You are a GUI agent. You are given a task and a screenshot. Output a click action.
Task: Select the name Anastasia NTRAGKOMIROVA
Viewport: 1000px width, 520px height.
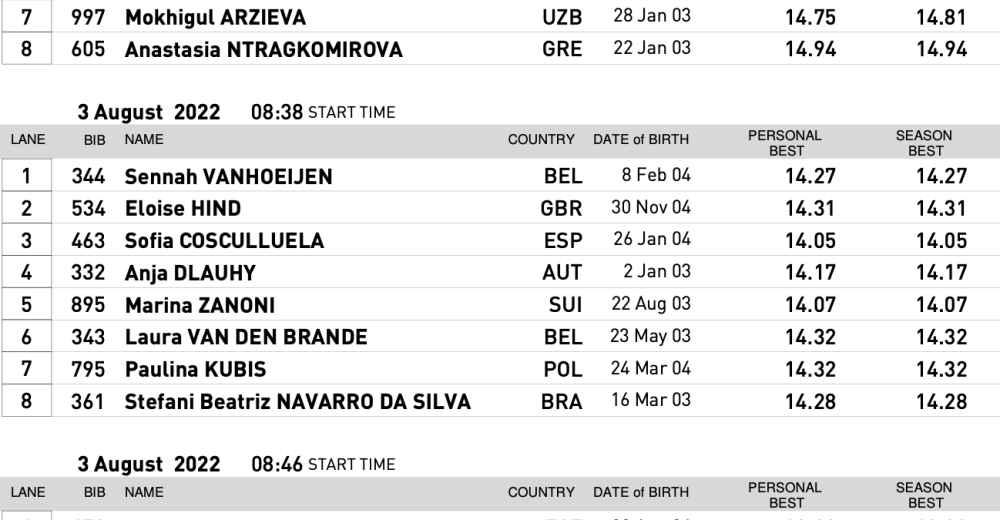tap(263, 49)
